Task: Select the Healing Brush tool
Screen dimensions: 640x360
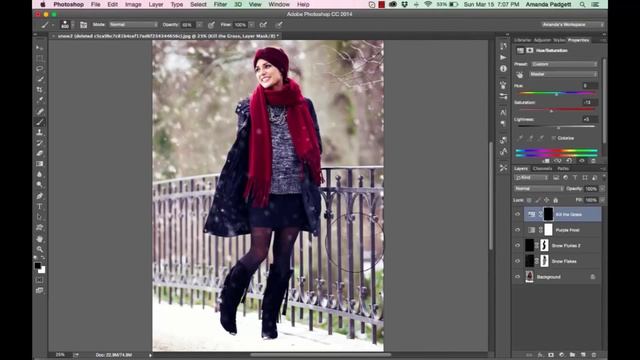Action: tap(40, 111)
